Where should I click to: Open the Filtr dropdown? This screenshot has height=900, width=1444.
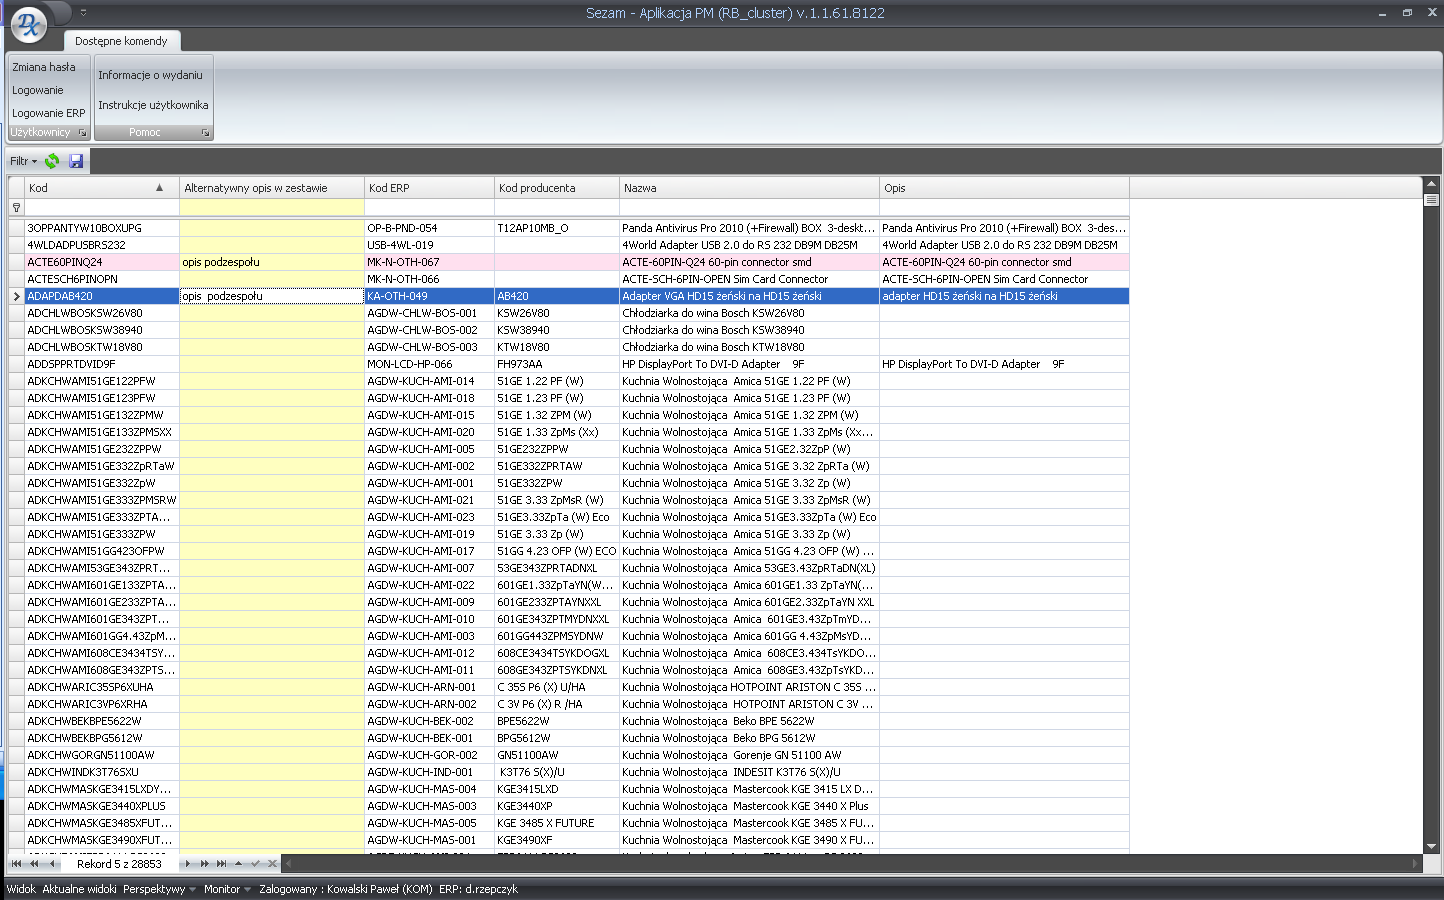point(23,161)
